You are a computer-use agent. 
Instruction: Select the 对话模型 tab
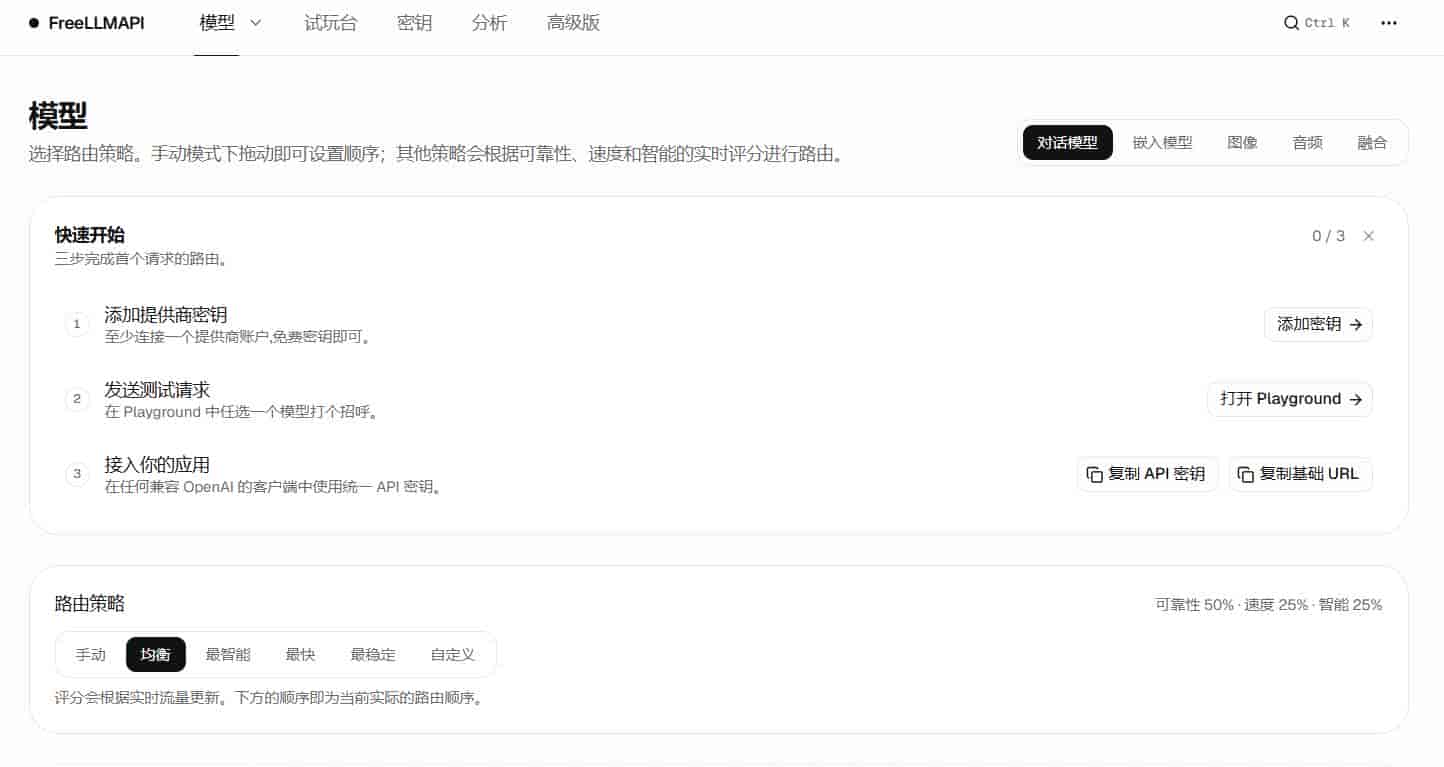point(1067,142)
